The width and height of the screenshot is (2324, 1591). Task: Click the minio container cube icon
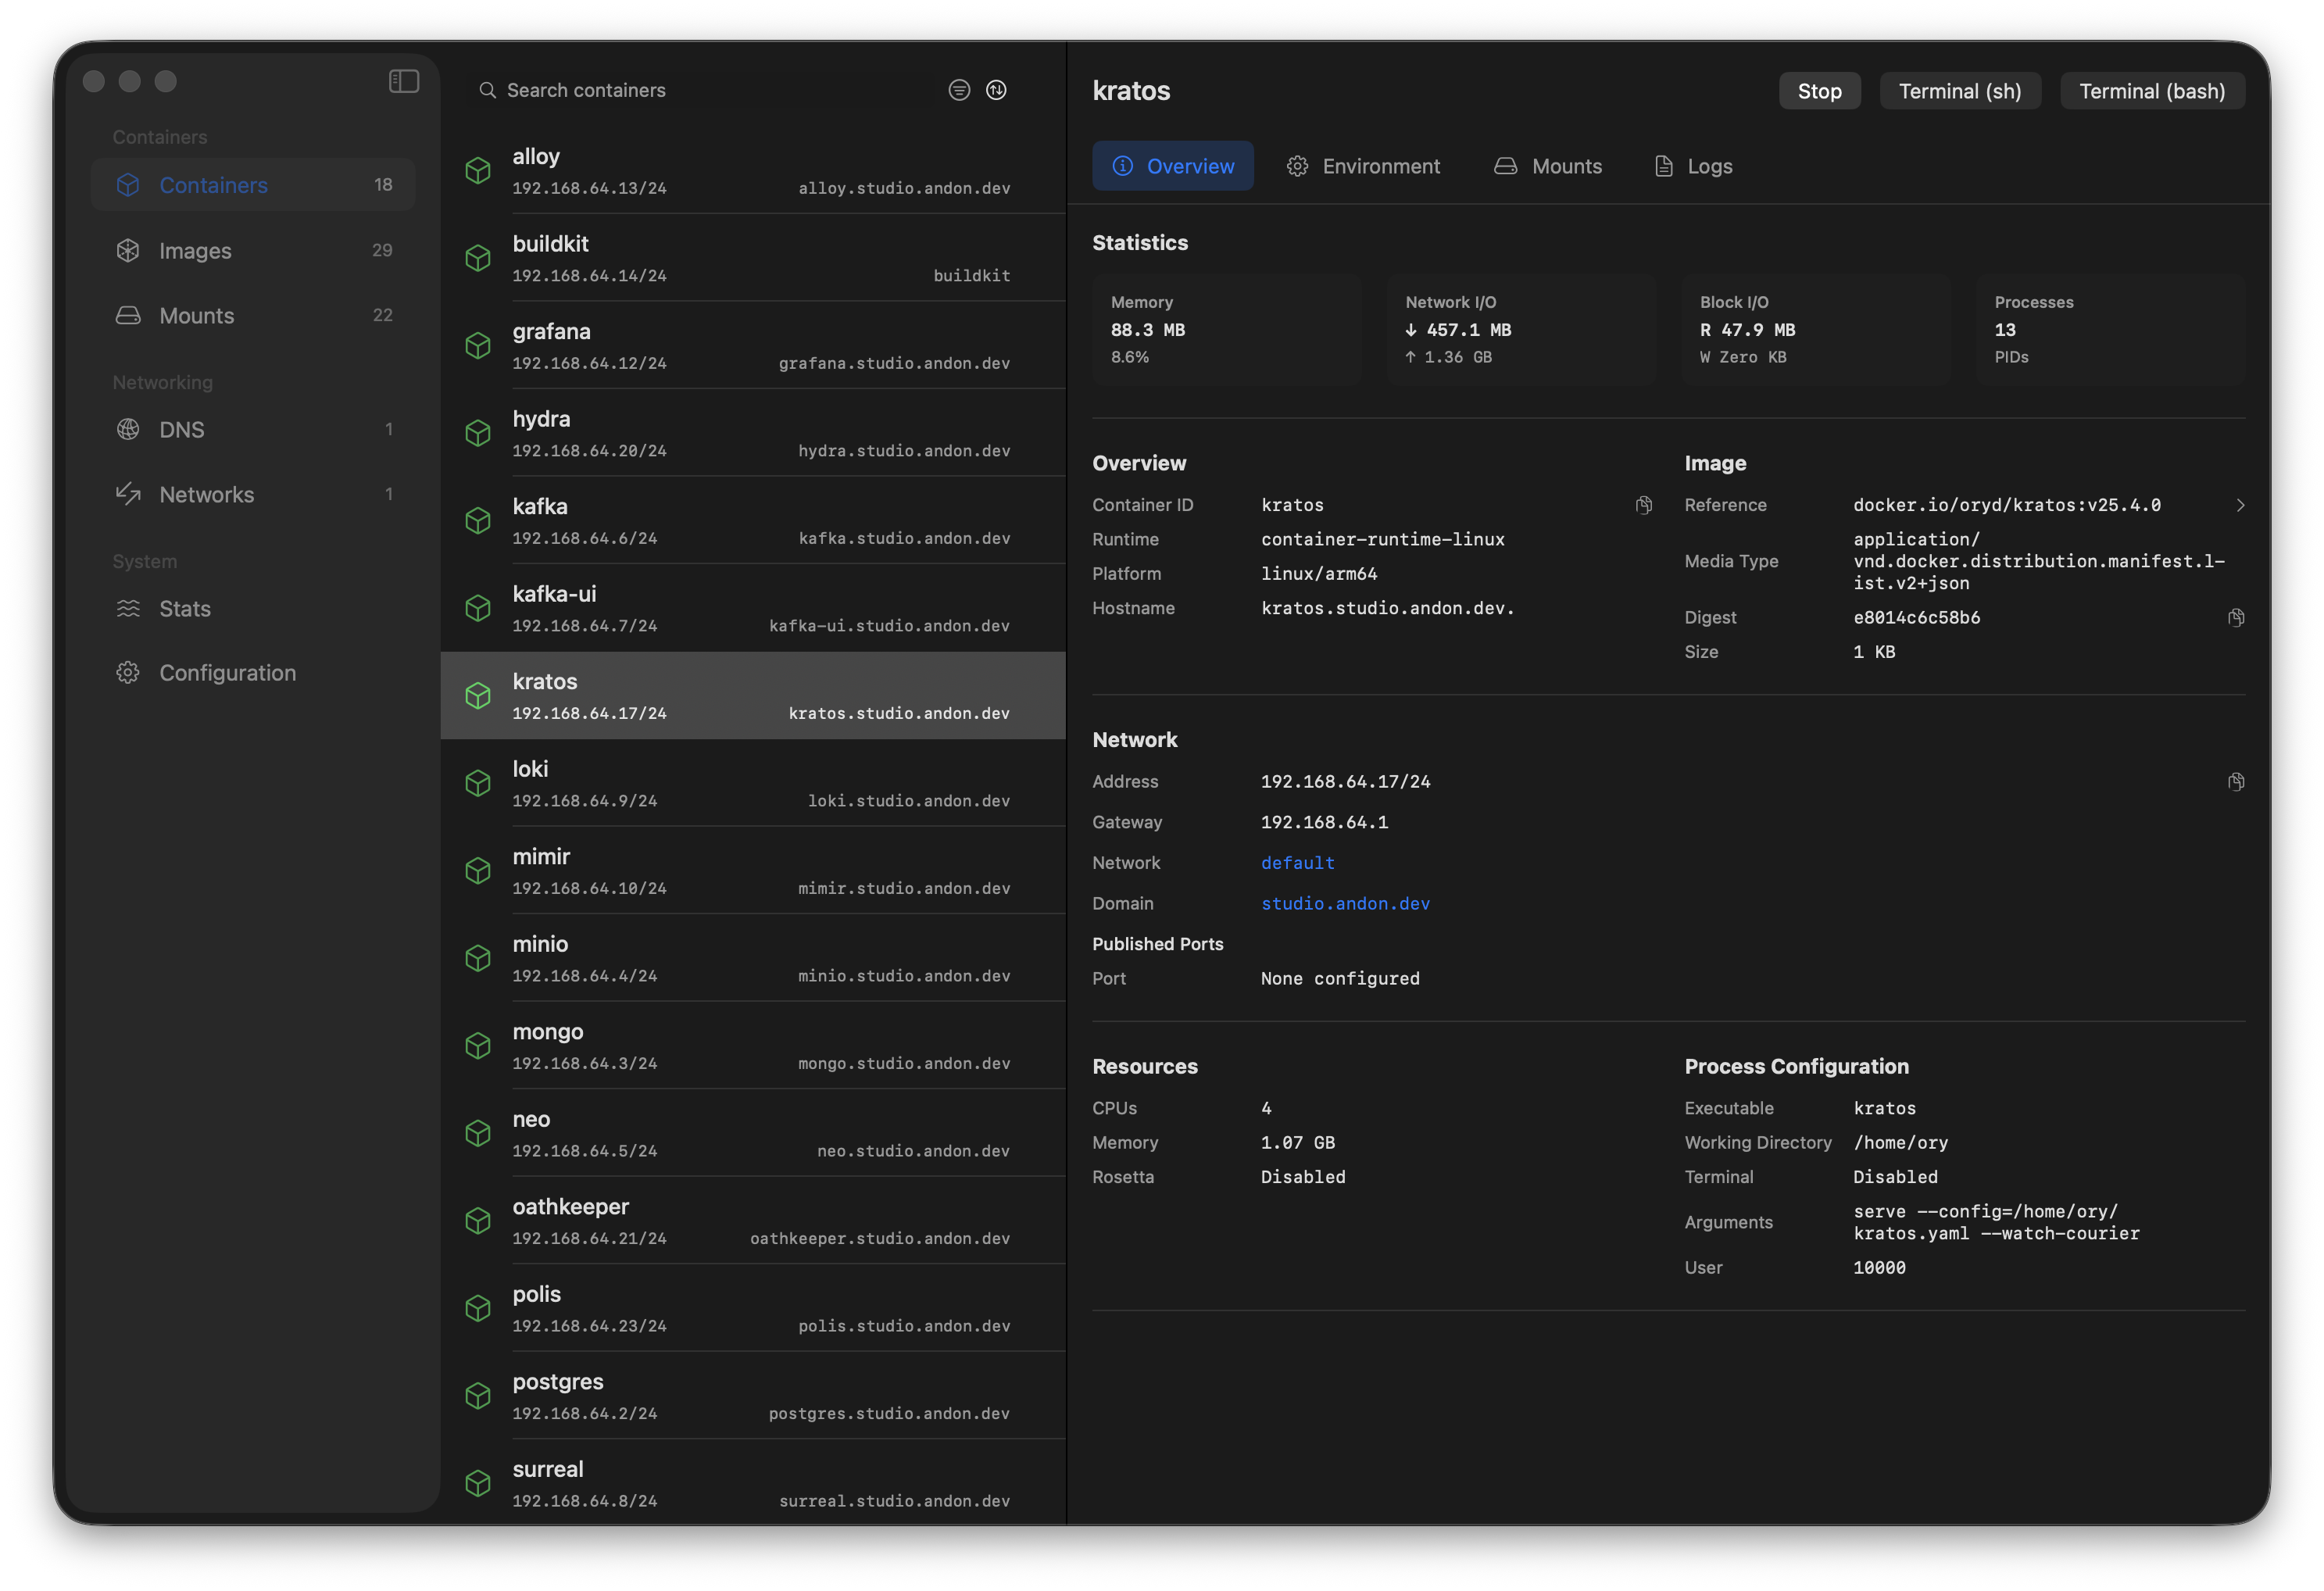478,958
